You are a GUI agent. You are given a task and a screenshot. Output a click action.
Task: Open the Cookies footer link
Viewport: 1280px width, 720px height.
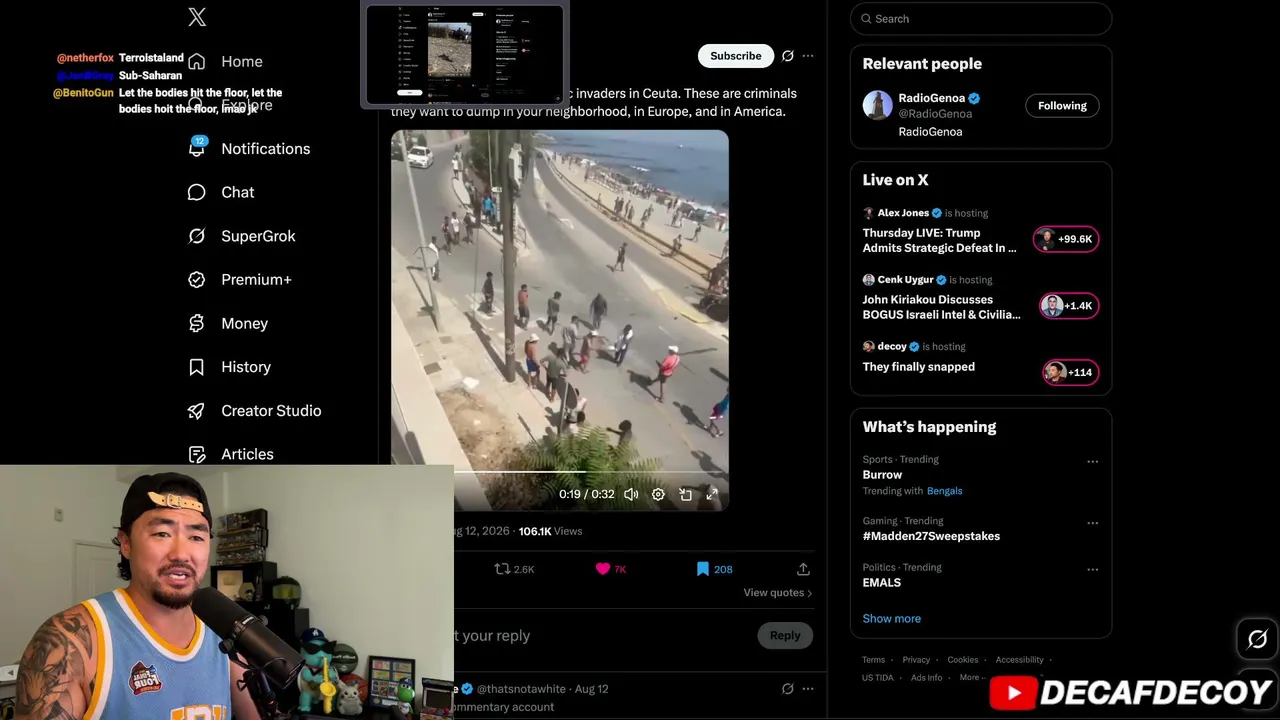963,660
